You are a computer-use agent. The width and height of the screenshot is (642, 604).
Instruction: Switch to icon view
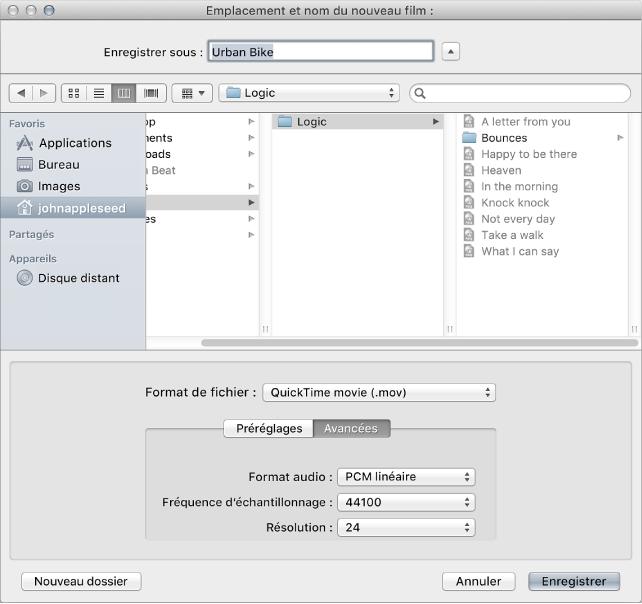74,93
